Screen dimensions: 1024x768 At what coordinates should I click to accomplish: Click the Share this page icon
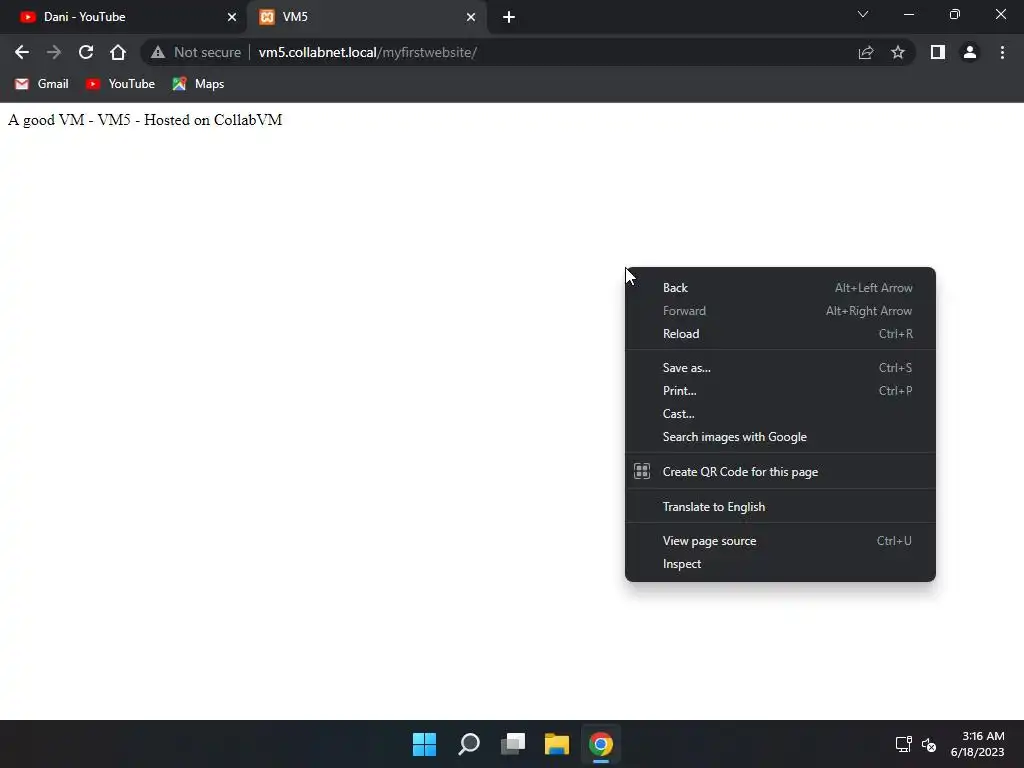(866, 52)
